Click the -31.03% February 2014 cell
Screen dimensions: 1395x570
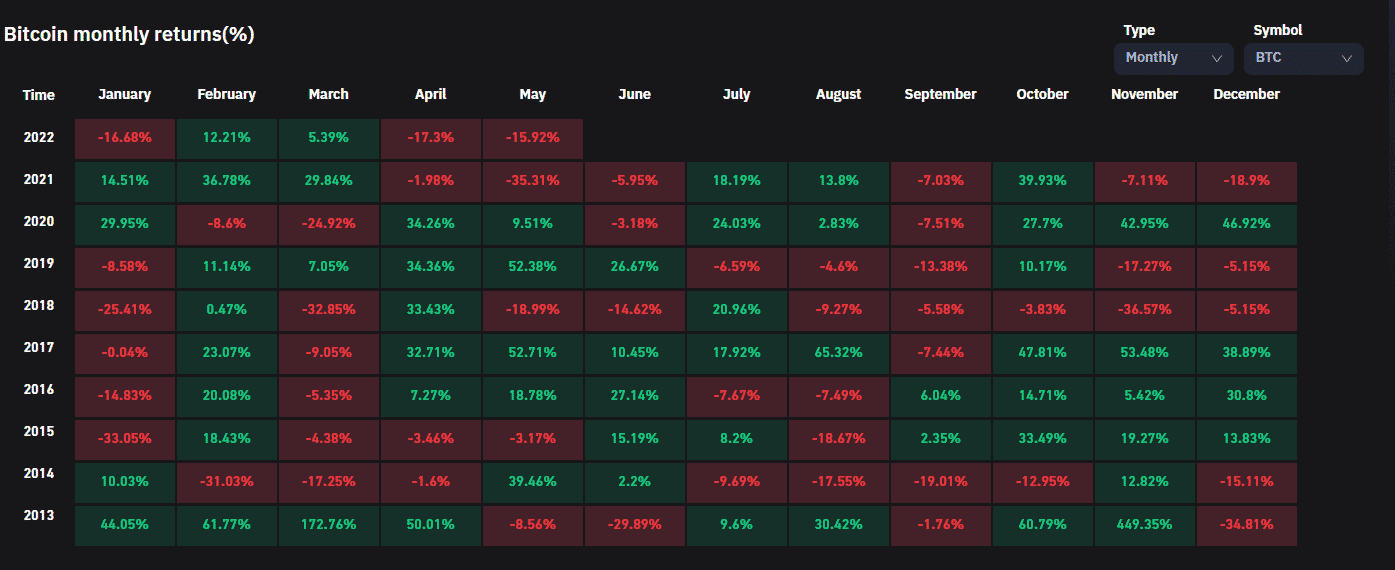click(226, 481)
